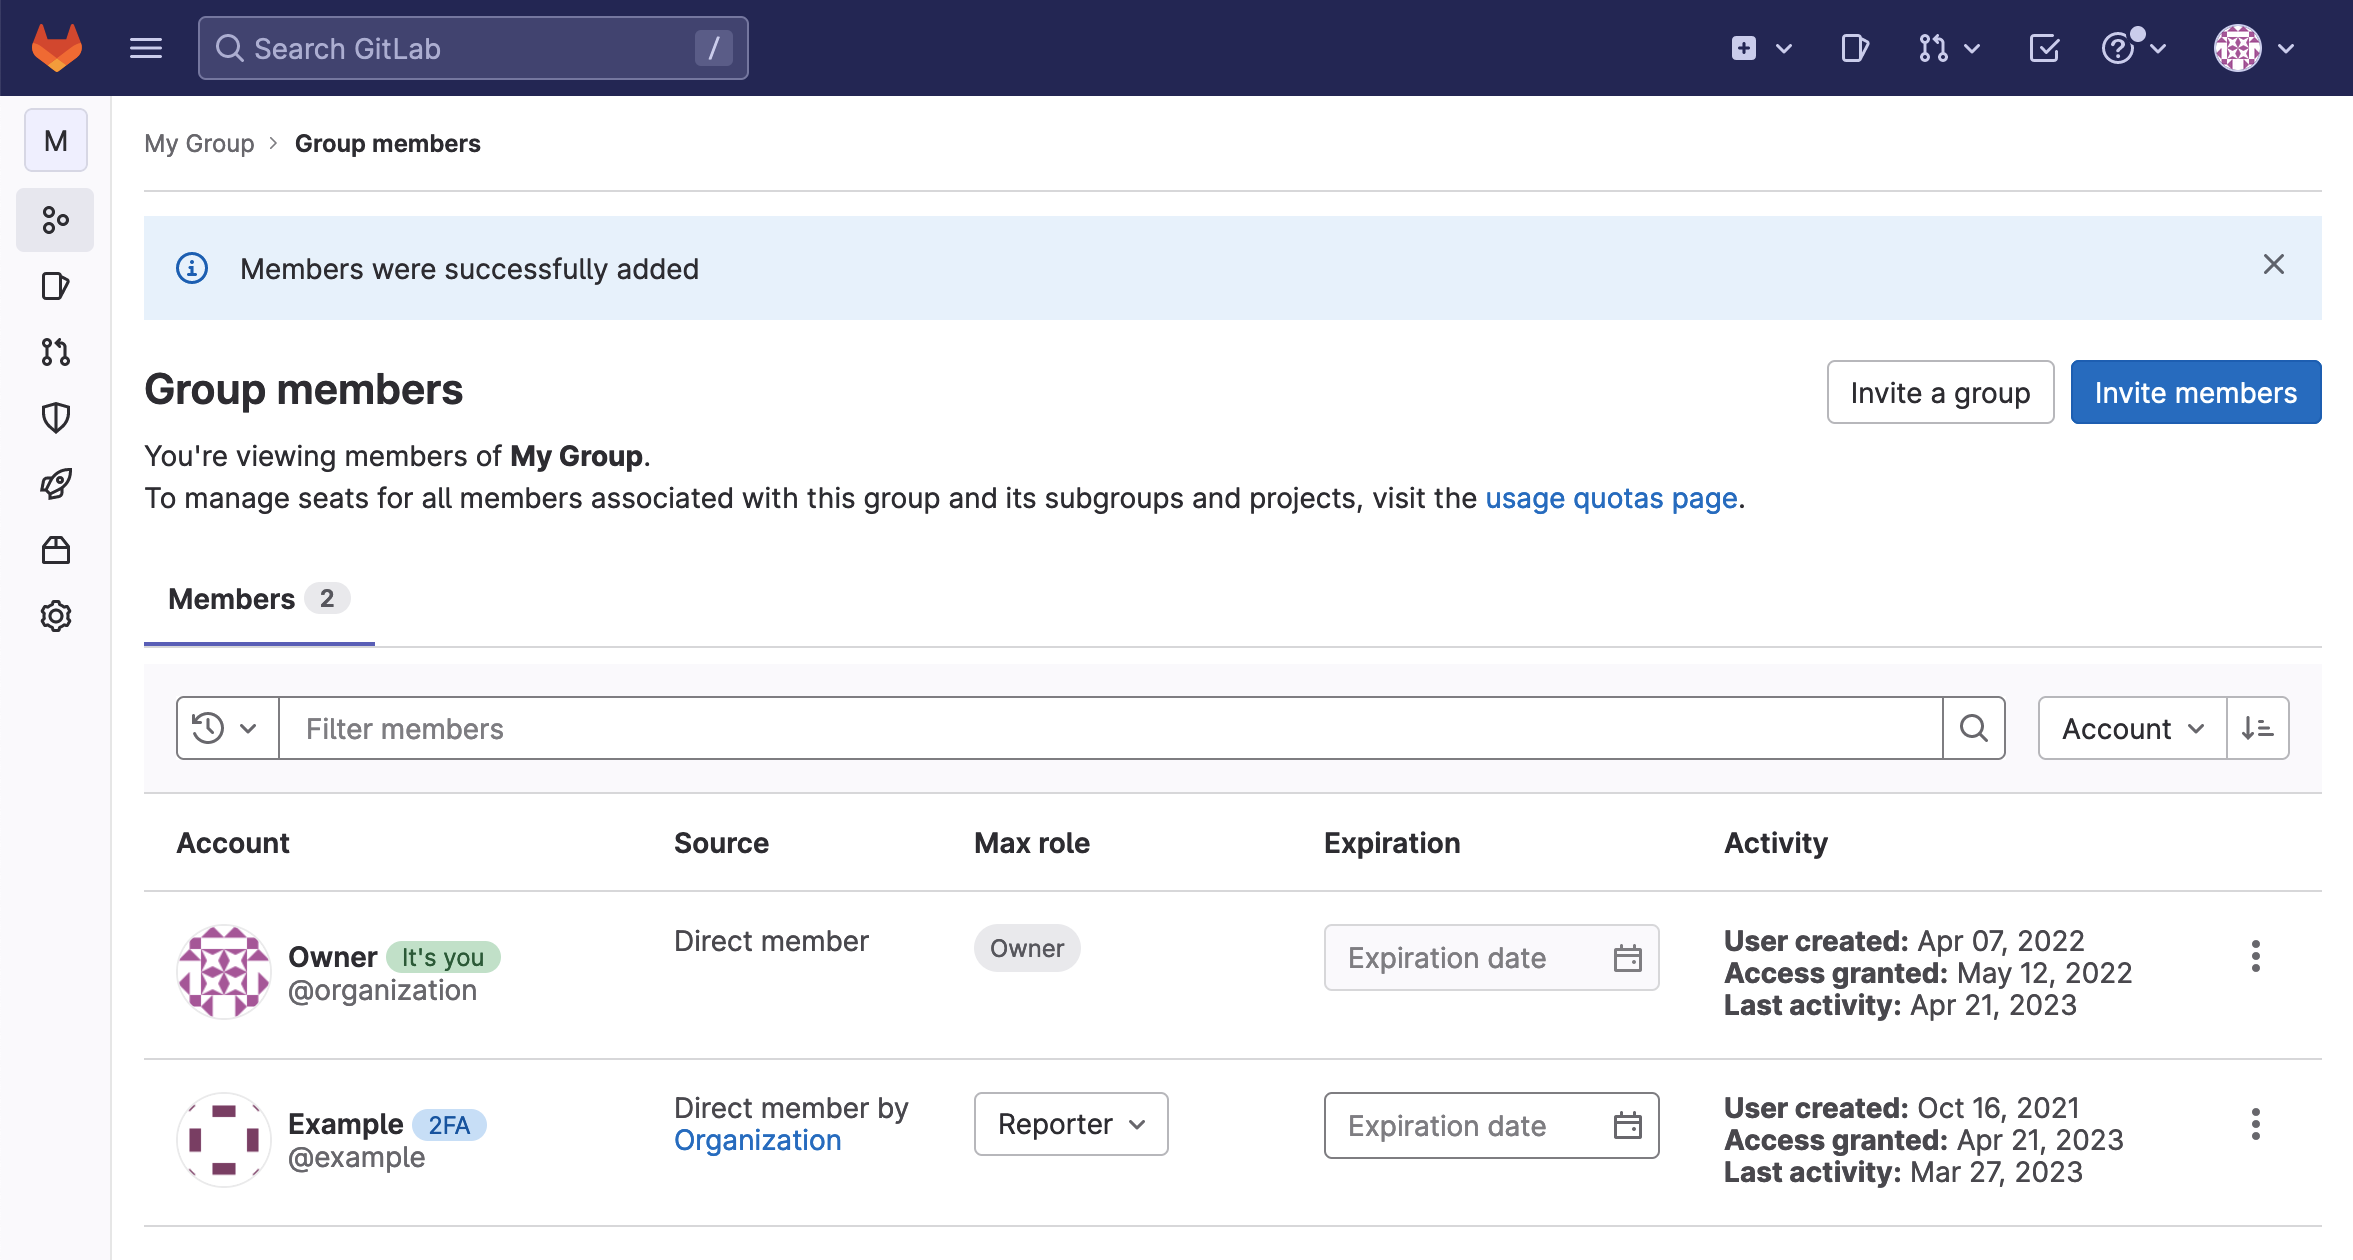The width and height of the screenshot is (2353, 1260).
Task: Open the Help question mark icon
Action: point(2118,48)
